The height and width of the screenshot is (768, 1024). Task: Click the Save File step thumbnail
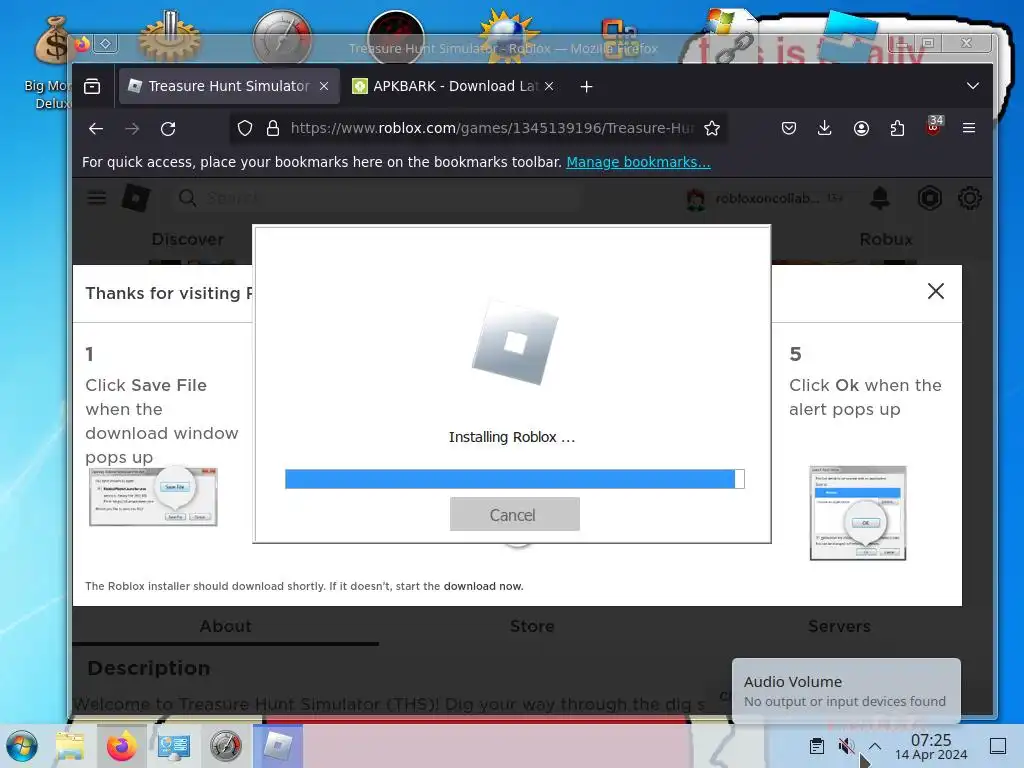point(153,497)
